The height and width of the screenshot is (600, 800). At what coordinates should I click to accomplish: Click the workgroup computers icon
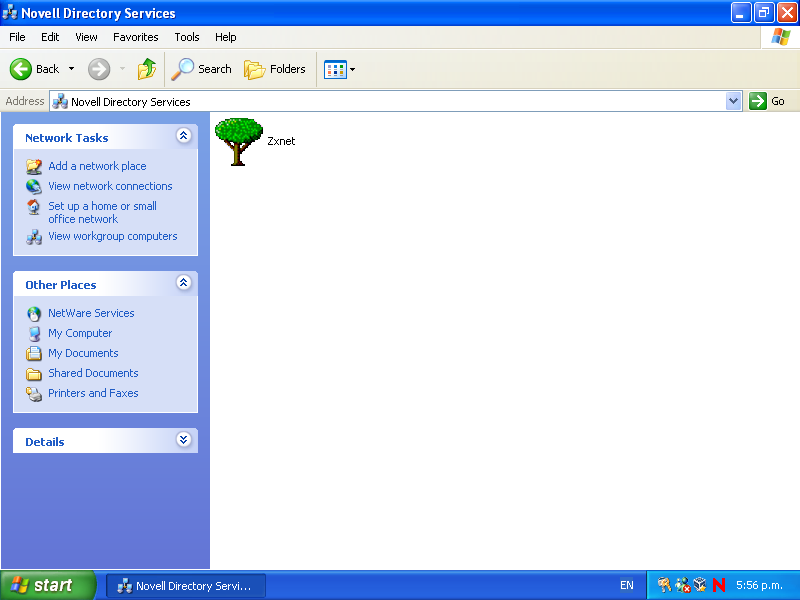click(34, 237)
